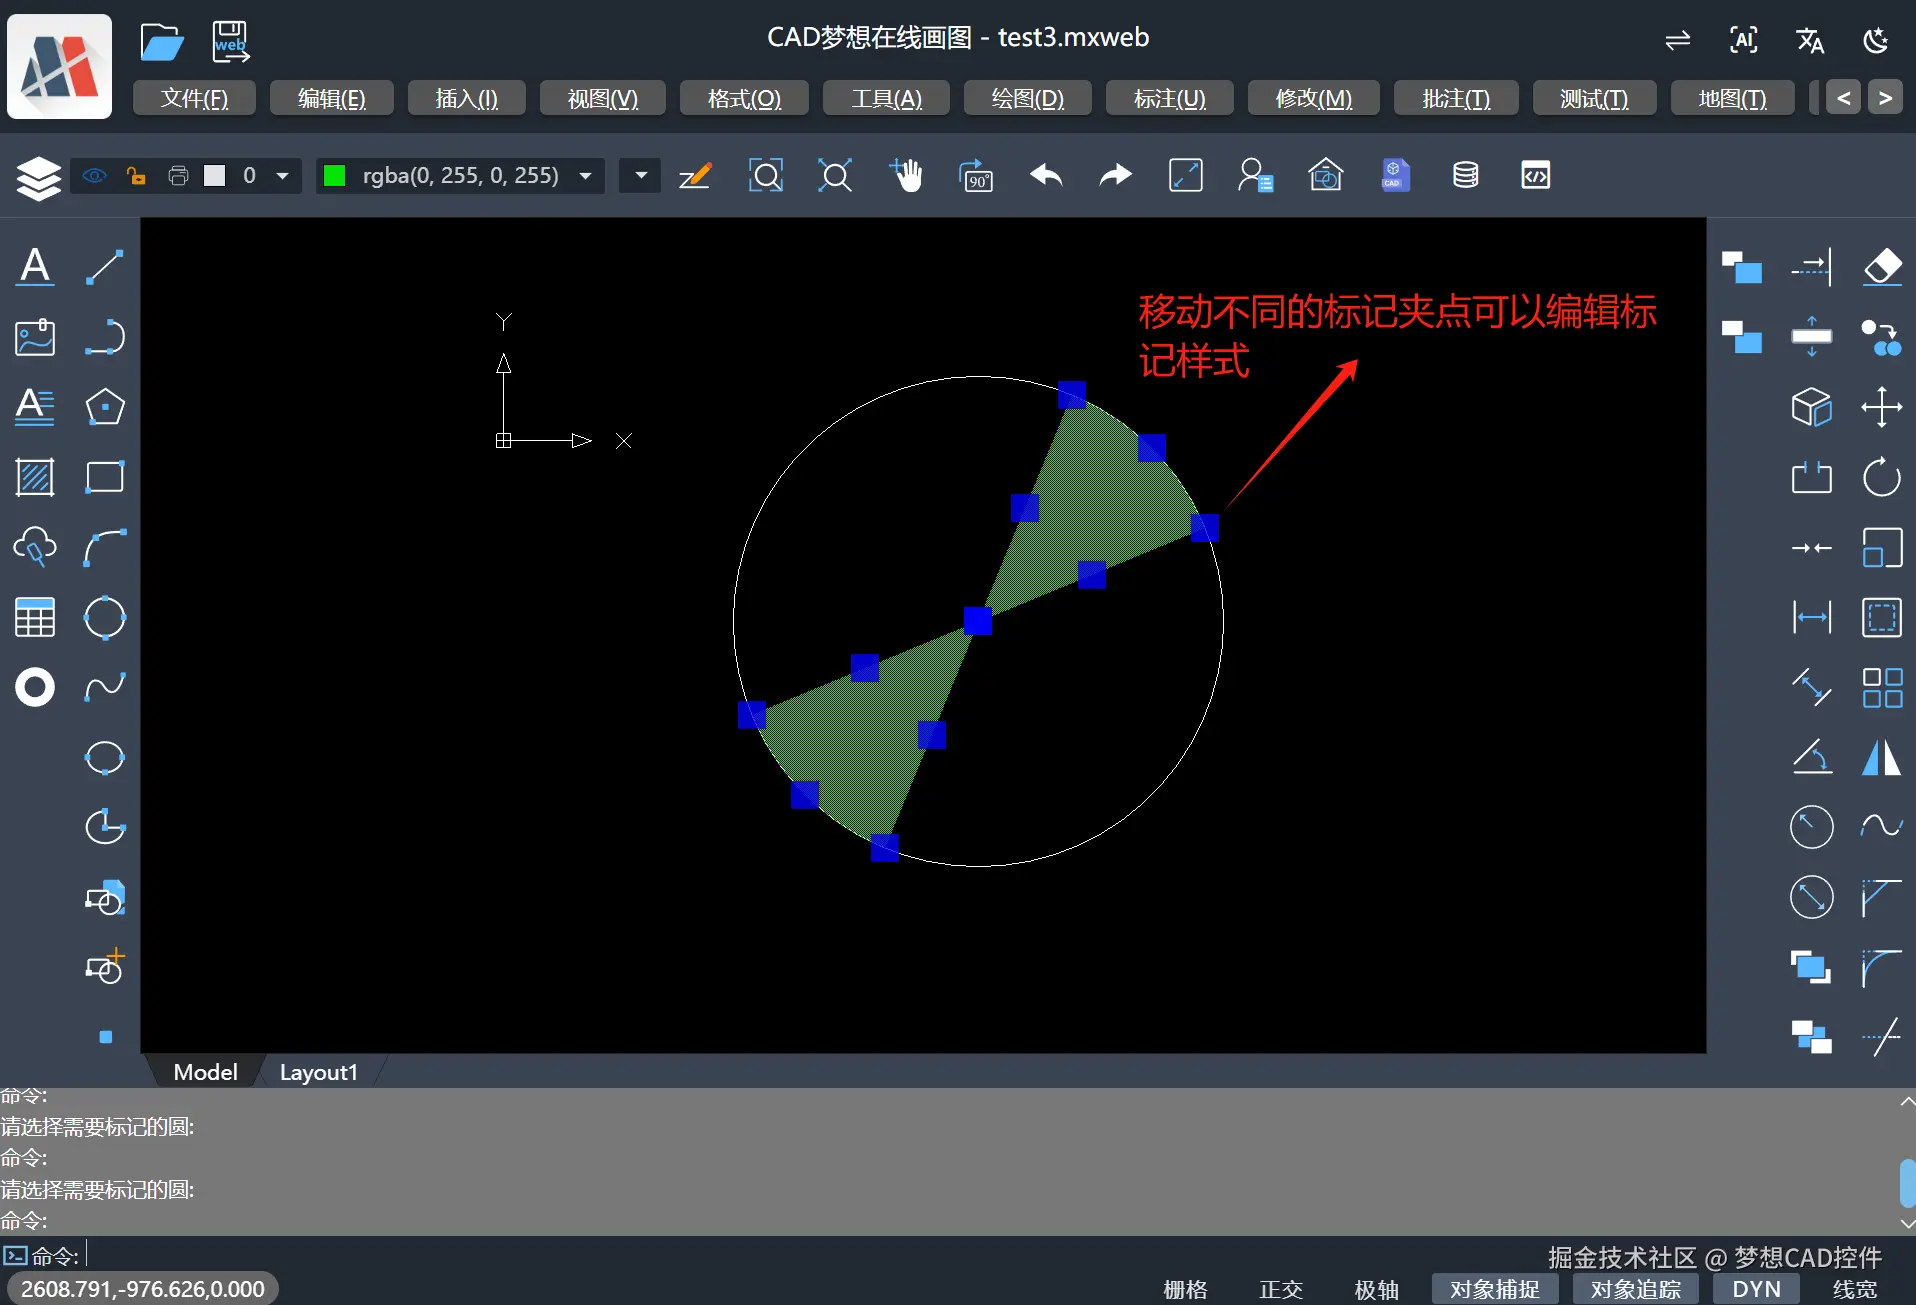Undo the last action
Screen dimensions: 1916x1305
1046,176
